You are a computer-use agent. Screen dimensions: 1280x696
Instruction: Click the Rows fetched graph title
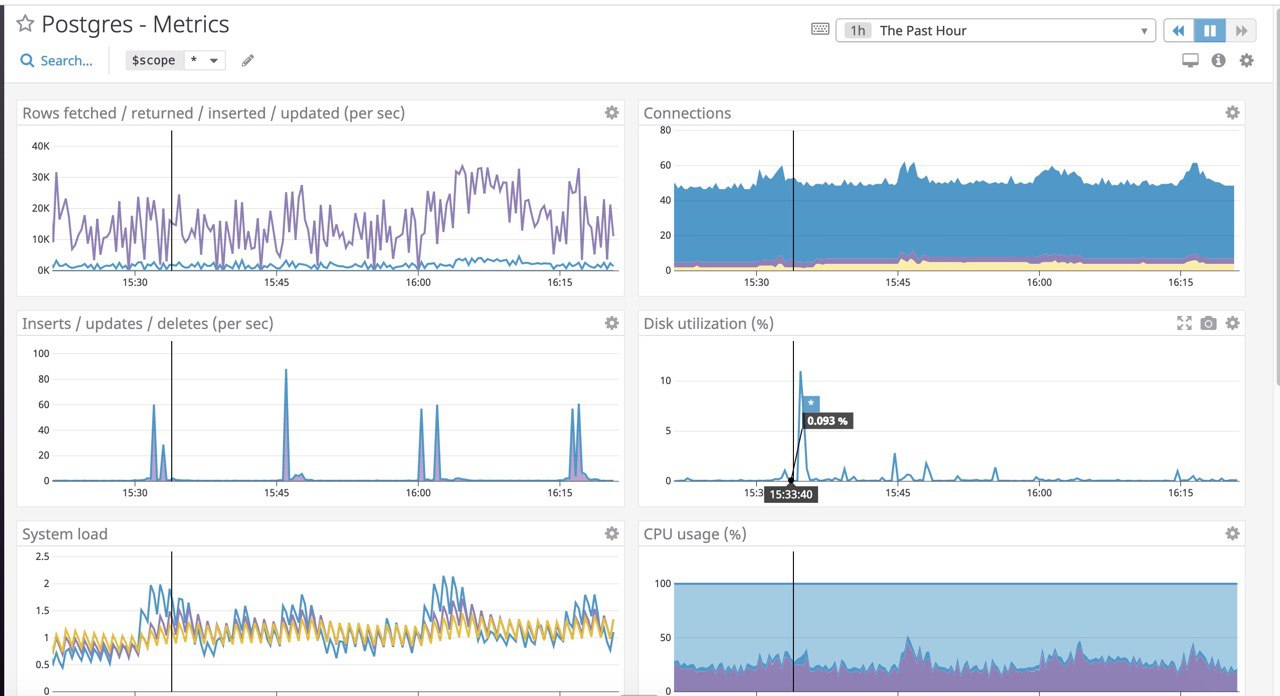pyautogui.click(x=214, y=113)
